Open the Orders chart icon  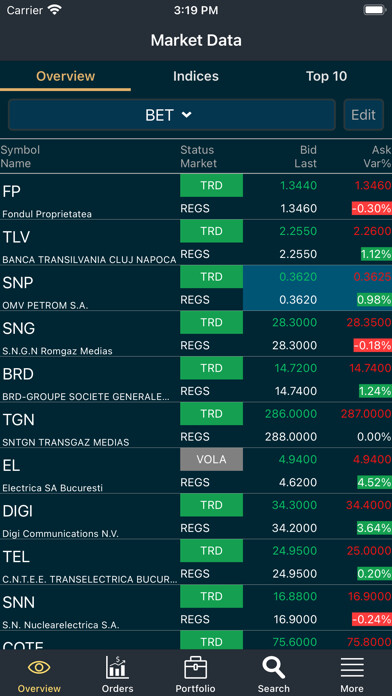pyautogui.click(x=117, y=667)
